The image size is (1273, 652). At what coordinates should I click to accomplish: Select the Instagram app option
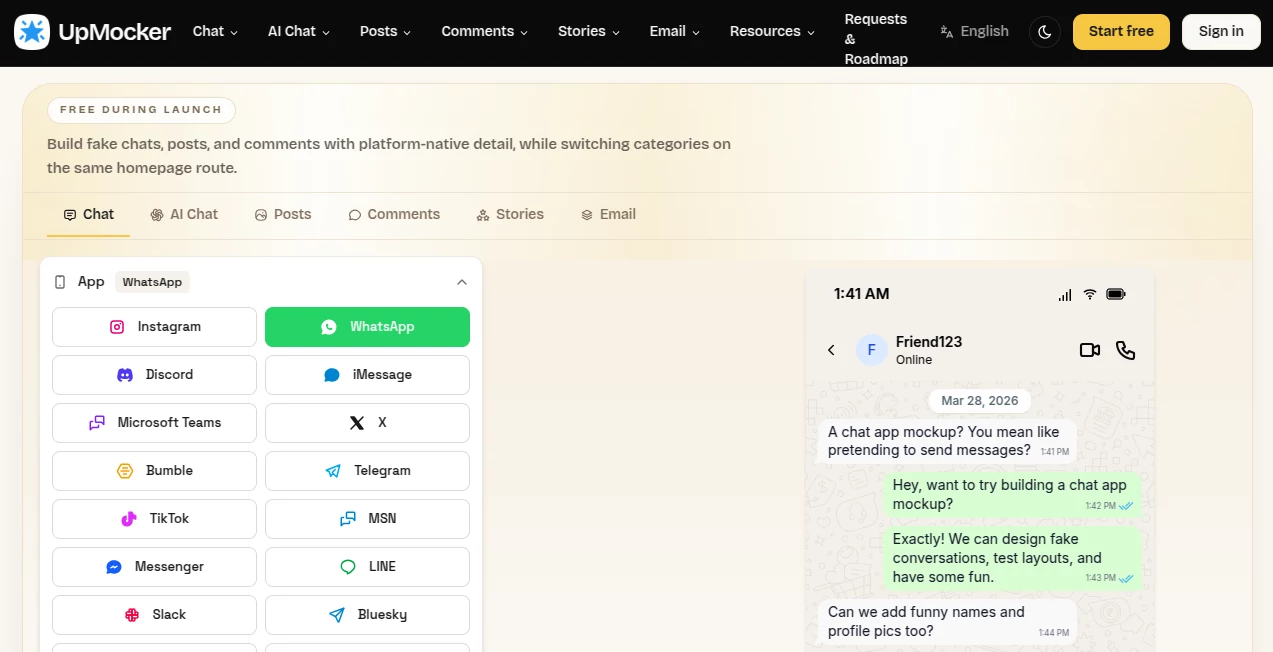154,327
